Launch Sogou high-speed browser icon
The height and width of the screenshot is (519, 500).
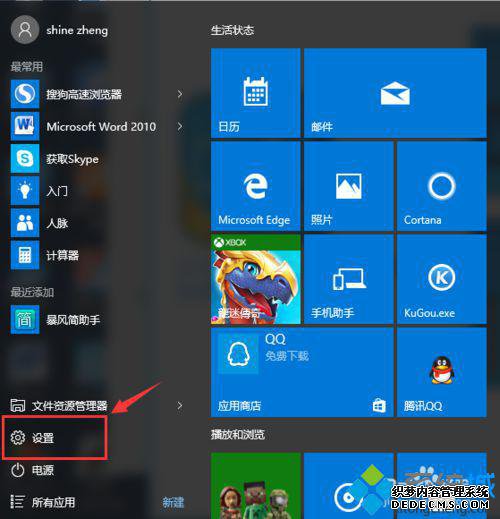pos(25,94)
